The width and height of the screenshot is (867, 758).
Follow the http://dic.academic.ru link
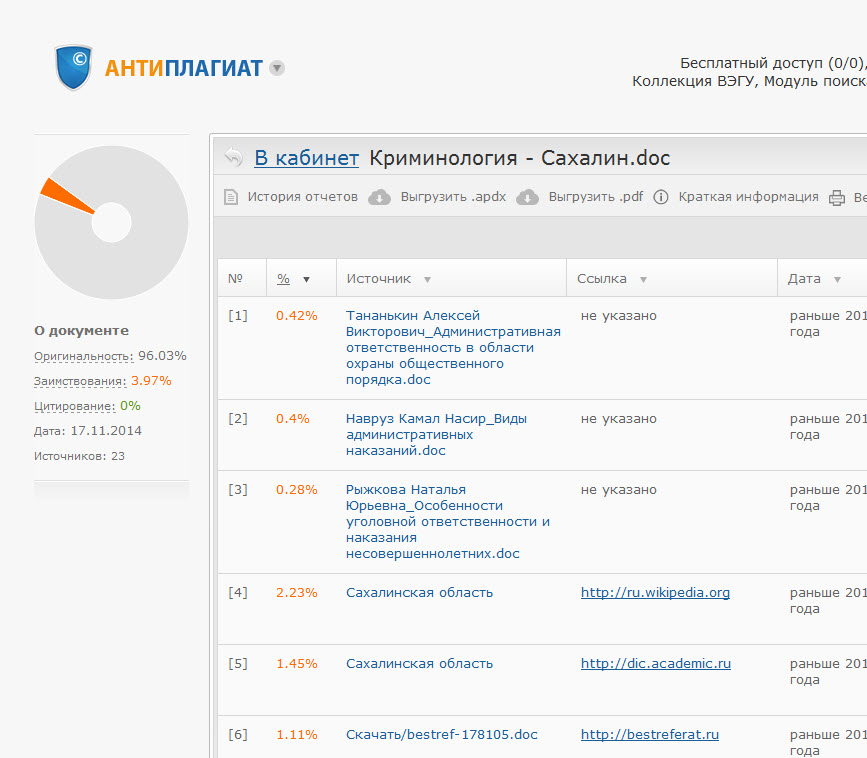coord(656,663)
